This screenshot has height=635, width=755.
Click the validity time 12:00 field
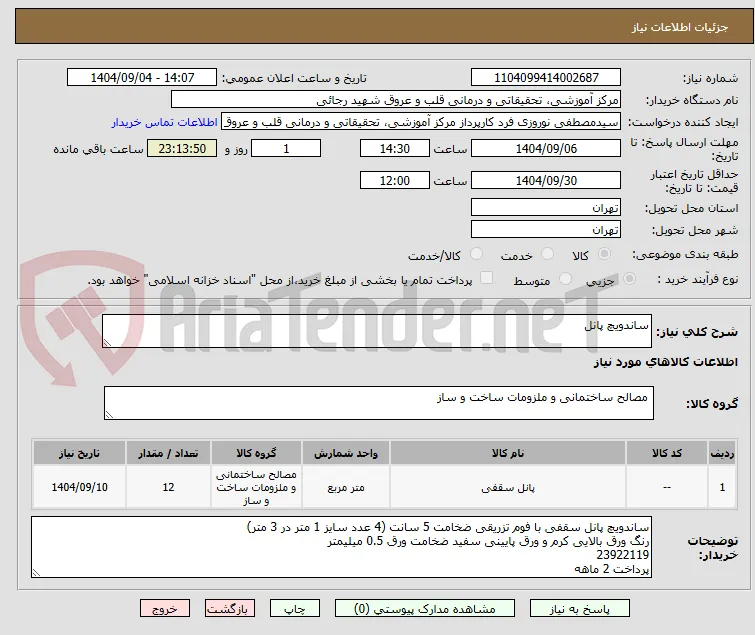[x=394, y=180]
